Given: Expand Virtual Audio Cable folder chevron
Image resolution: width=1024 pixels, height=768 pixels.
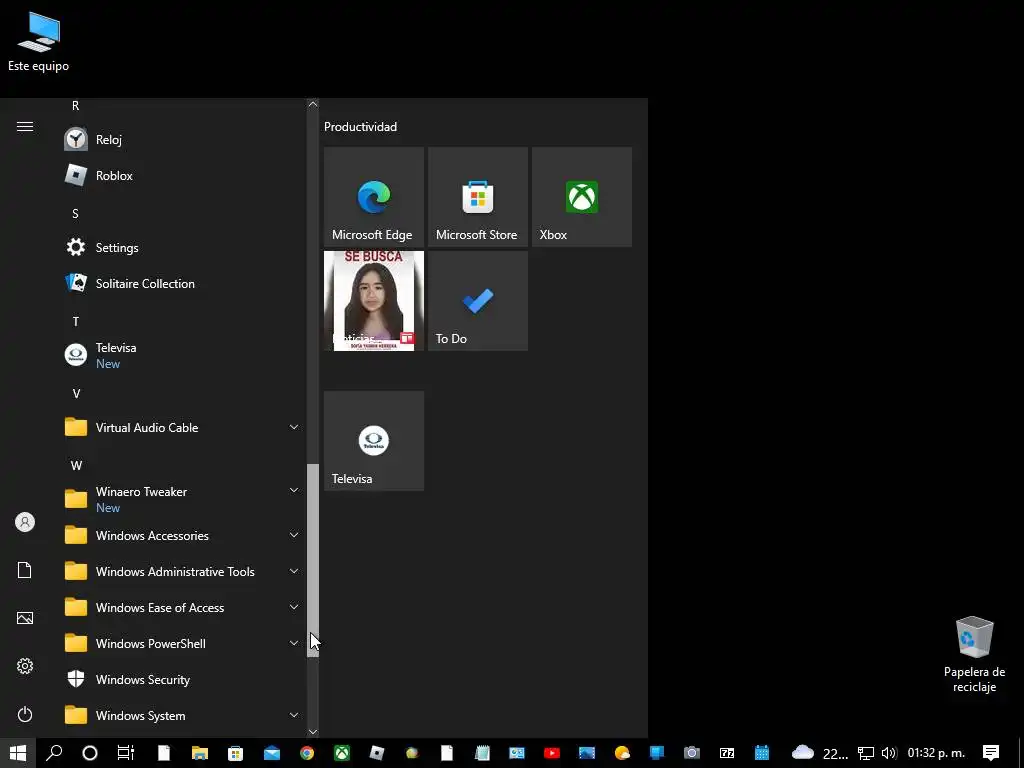Looking at the screenshot, I should click(x=294, y=427).
